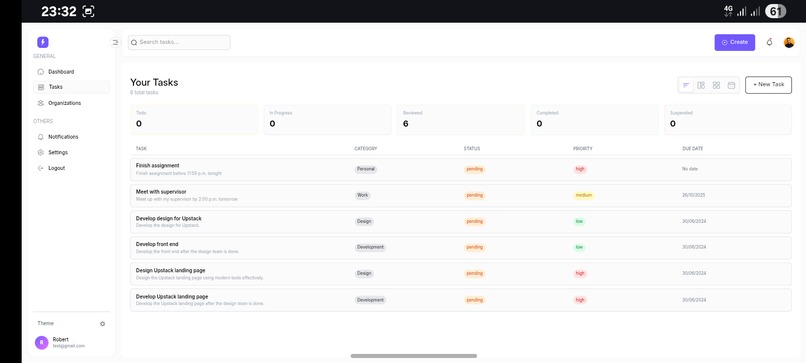Open the Develop design for Upstack task
The width and height of the screenshot is (806, 363).
pyautogui.click(x=461, y=222)
